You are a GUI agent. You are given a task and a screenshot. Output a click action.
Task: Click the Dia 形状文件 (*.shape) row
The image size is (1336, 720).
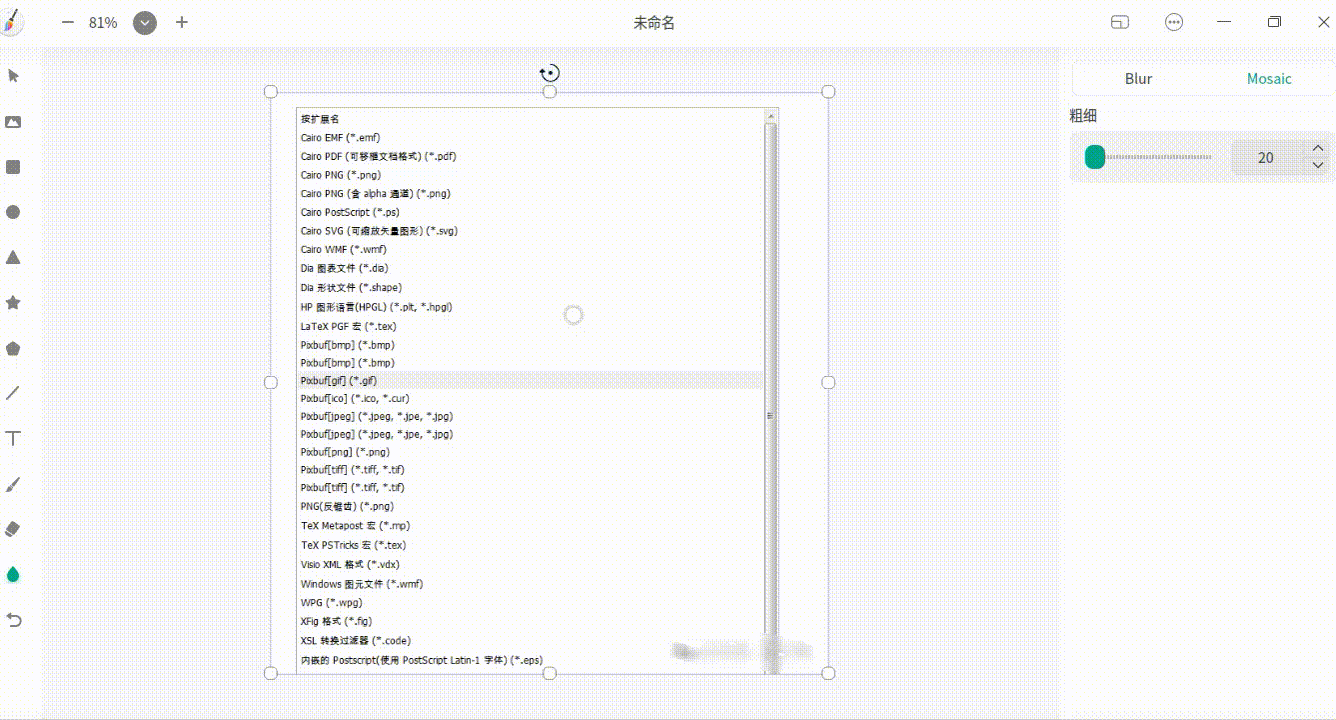point(531,288)
